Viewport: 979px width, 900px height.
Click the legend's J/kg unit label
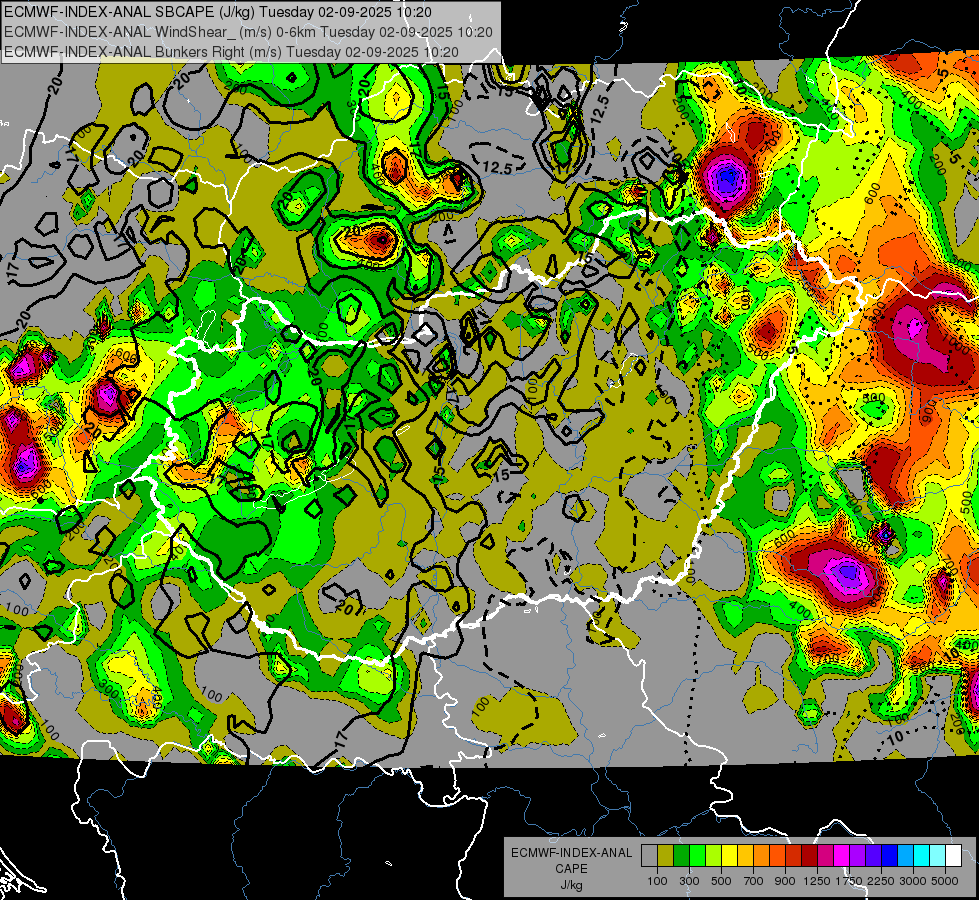pos(571,885)
